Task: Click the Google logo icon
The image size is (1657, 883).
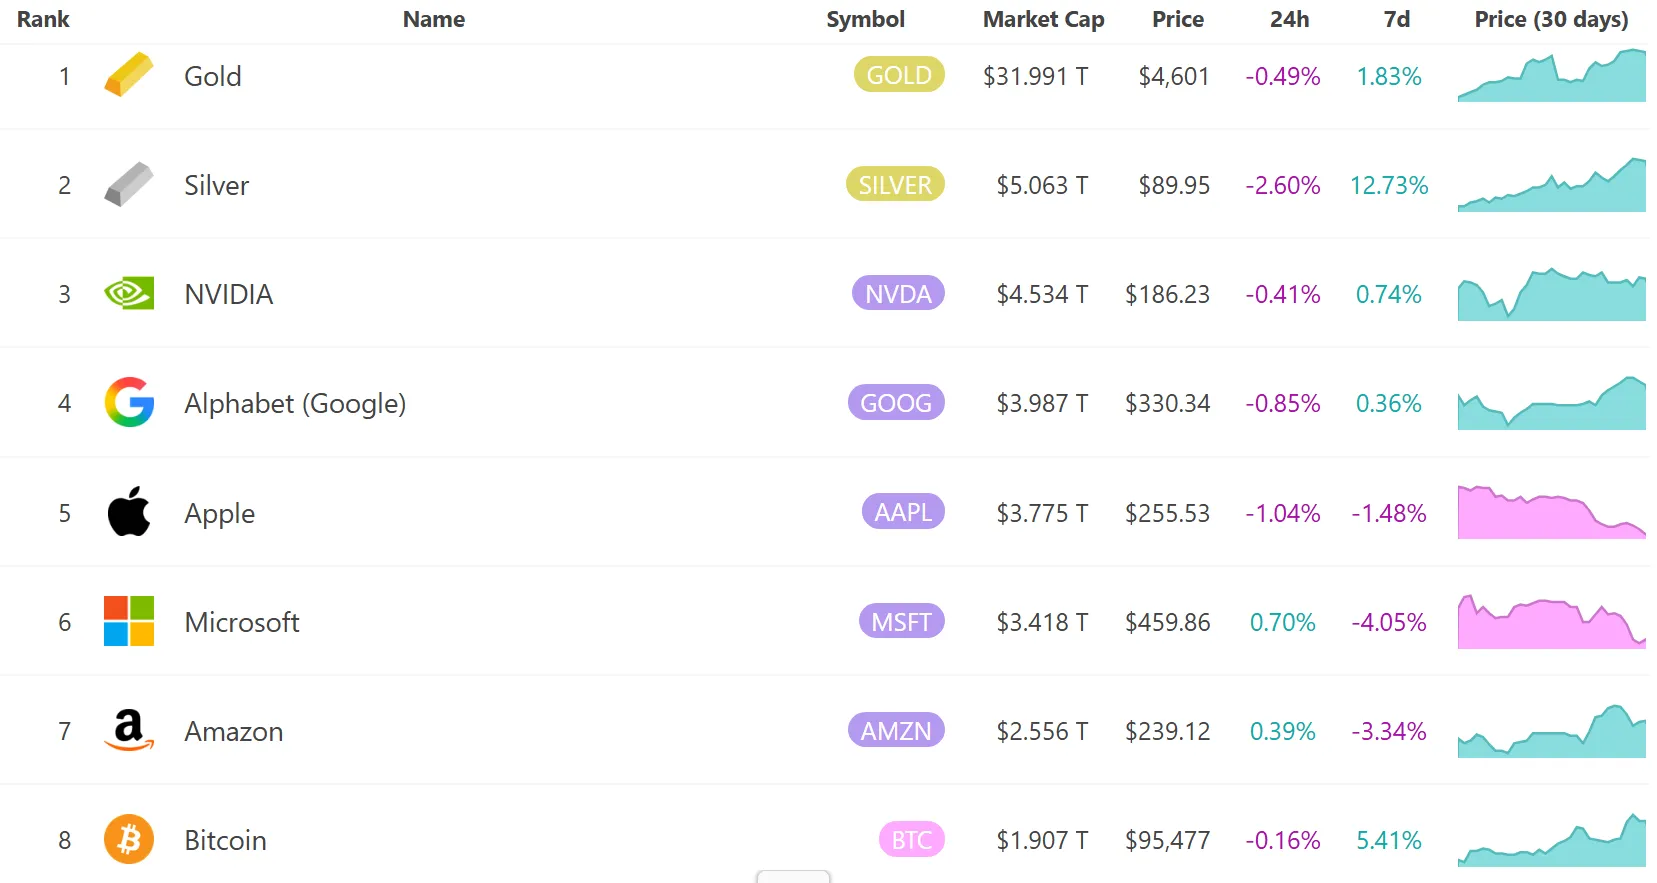Action: (x=129, y=402)
